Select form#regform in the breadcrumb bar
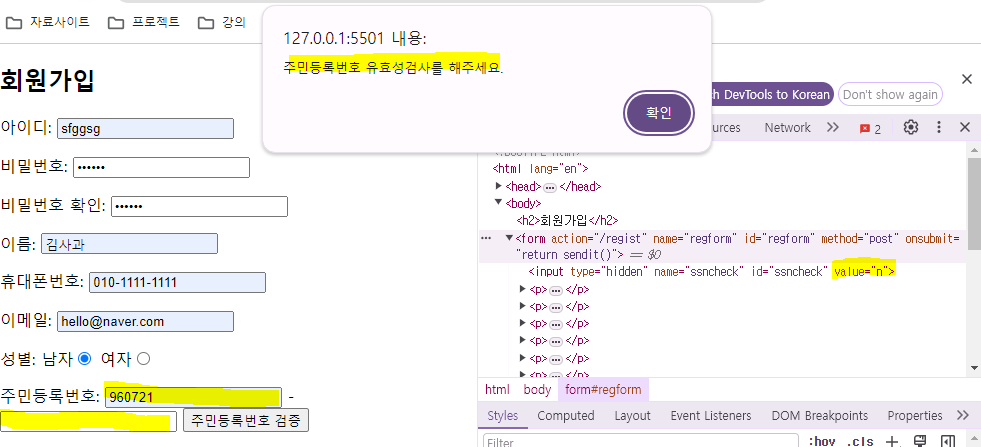The image size is (981, 447). coord(603,389)
